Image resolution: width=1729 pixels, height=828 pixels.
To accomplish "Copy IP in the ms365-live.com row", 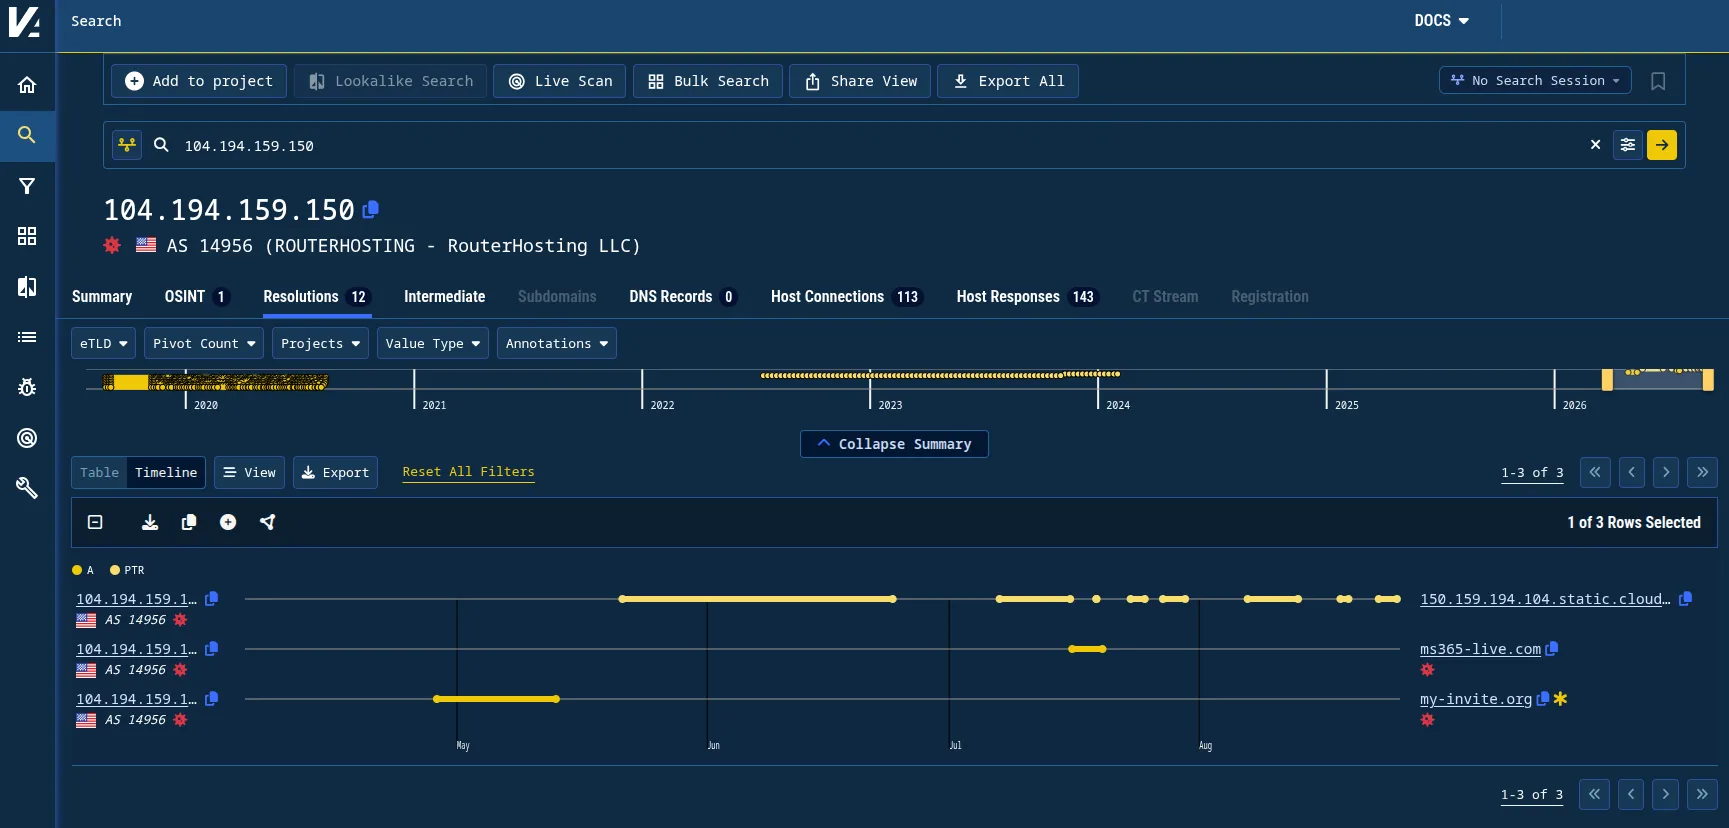I will [x=212, y=649].
